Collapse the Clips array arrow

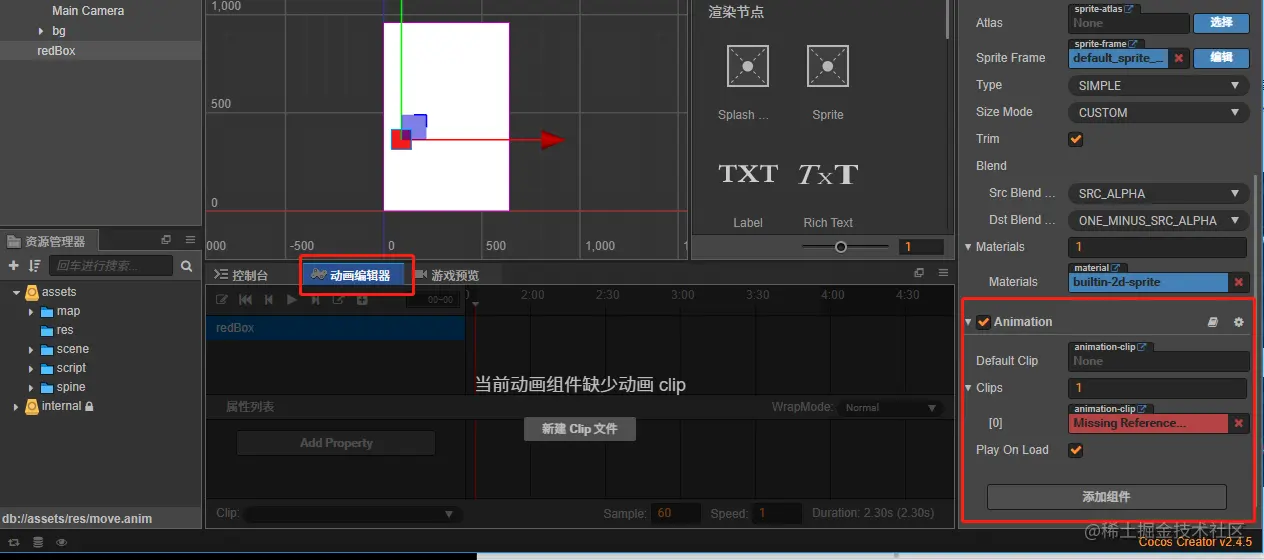968,388
